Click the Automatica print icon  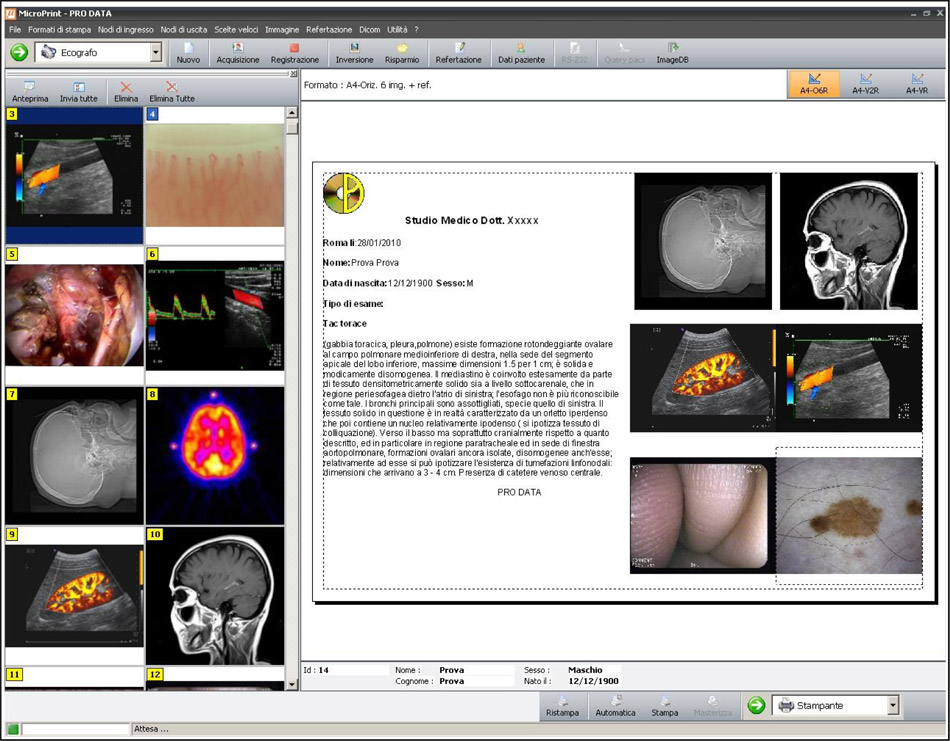point(615,706)
